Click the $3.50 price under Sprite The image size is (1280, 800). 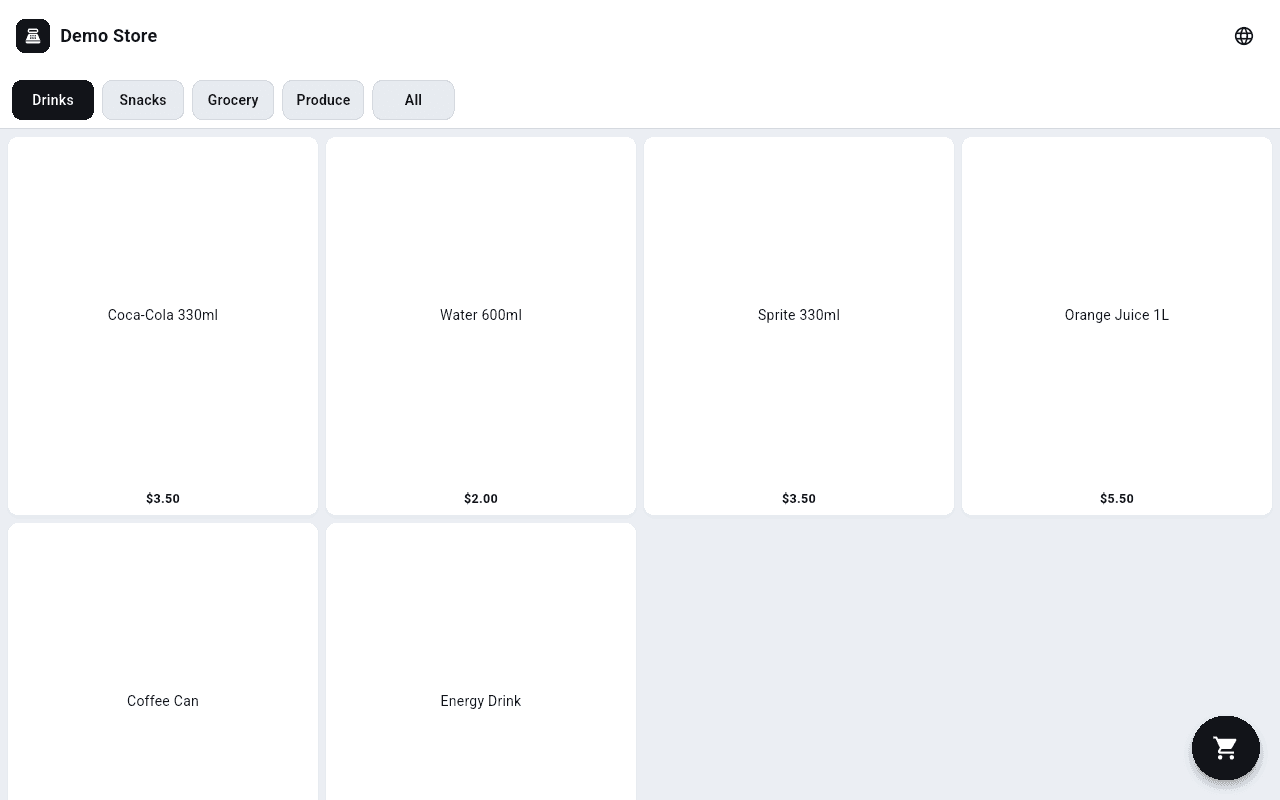pyautogui.click(x=799, y=498)
